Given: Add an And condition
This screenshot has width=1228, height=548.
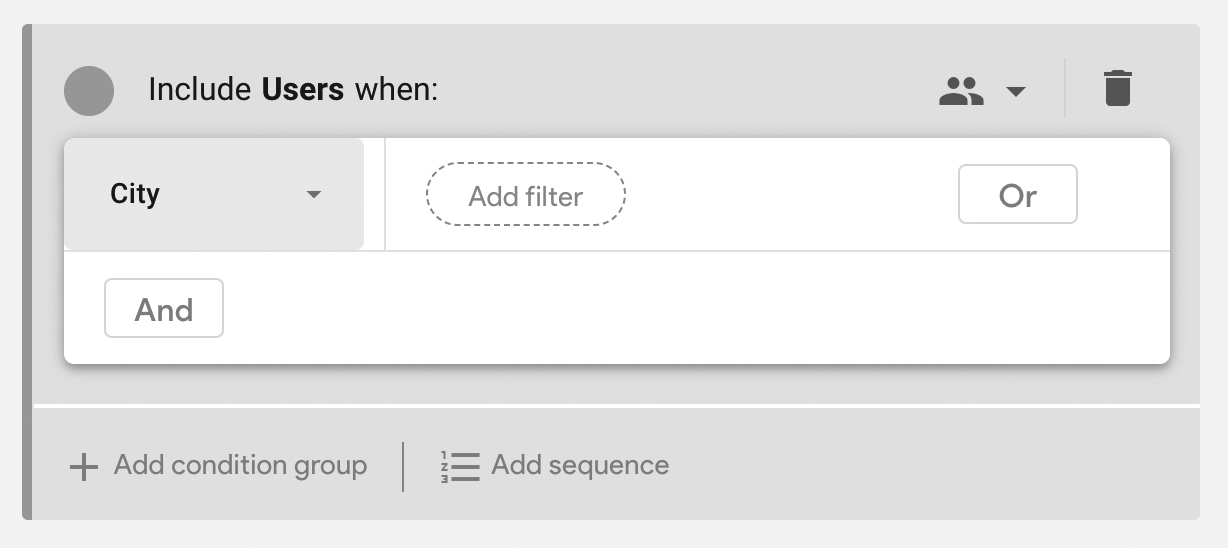Looking at the screenshot, I should pos(164,308).
